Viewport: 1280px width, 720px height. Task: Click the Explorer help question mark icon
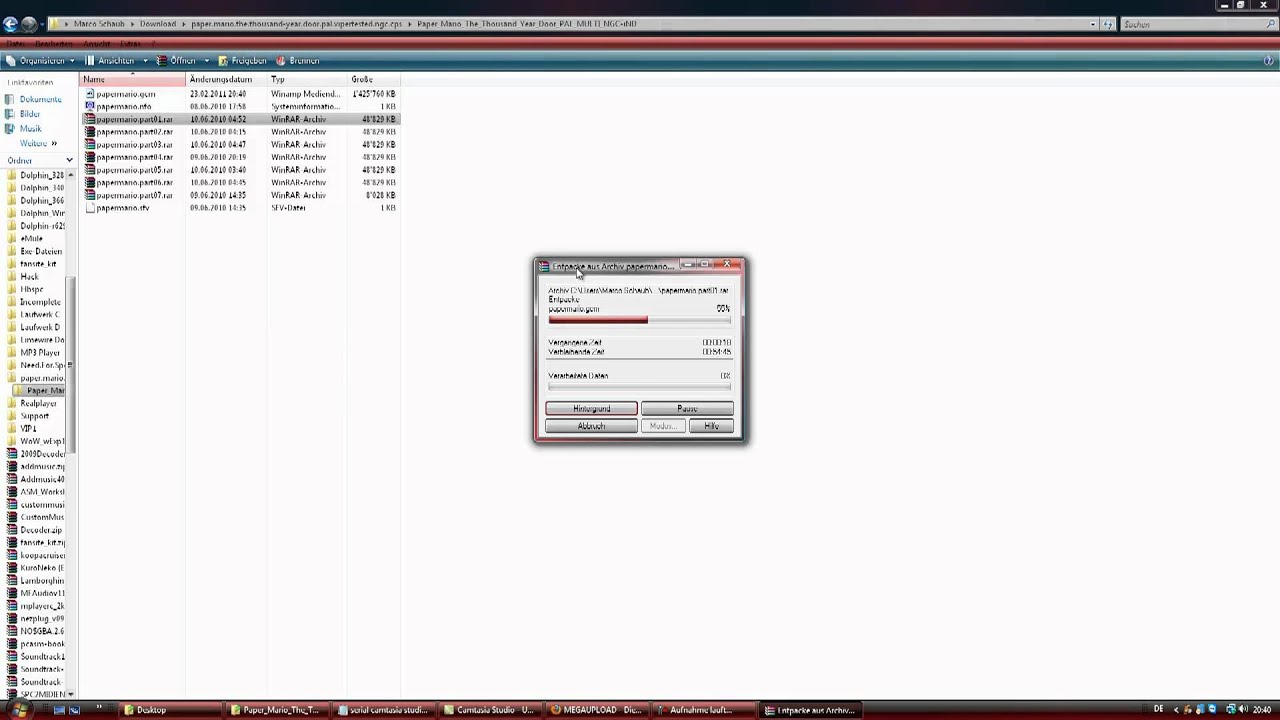click(1269, 61)
